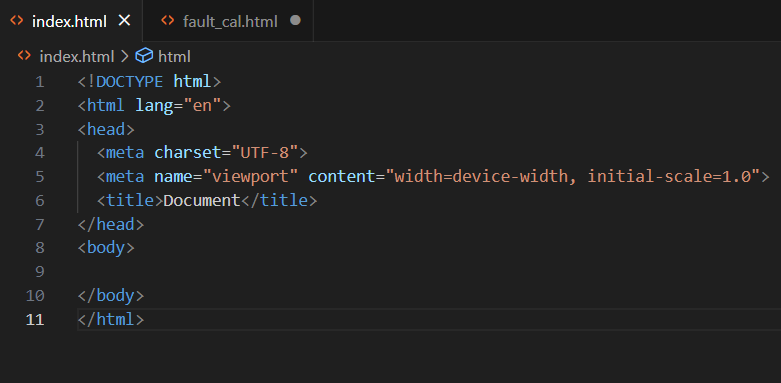Screen dimensions: 781x383
Task: Click line number 10 in gutter
Action: point(35,296)
